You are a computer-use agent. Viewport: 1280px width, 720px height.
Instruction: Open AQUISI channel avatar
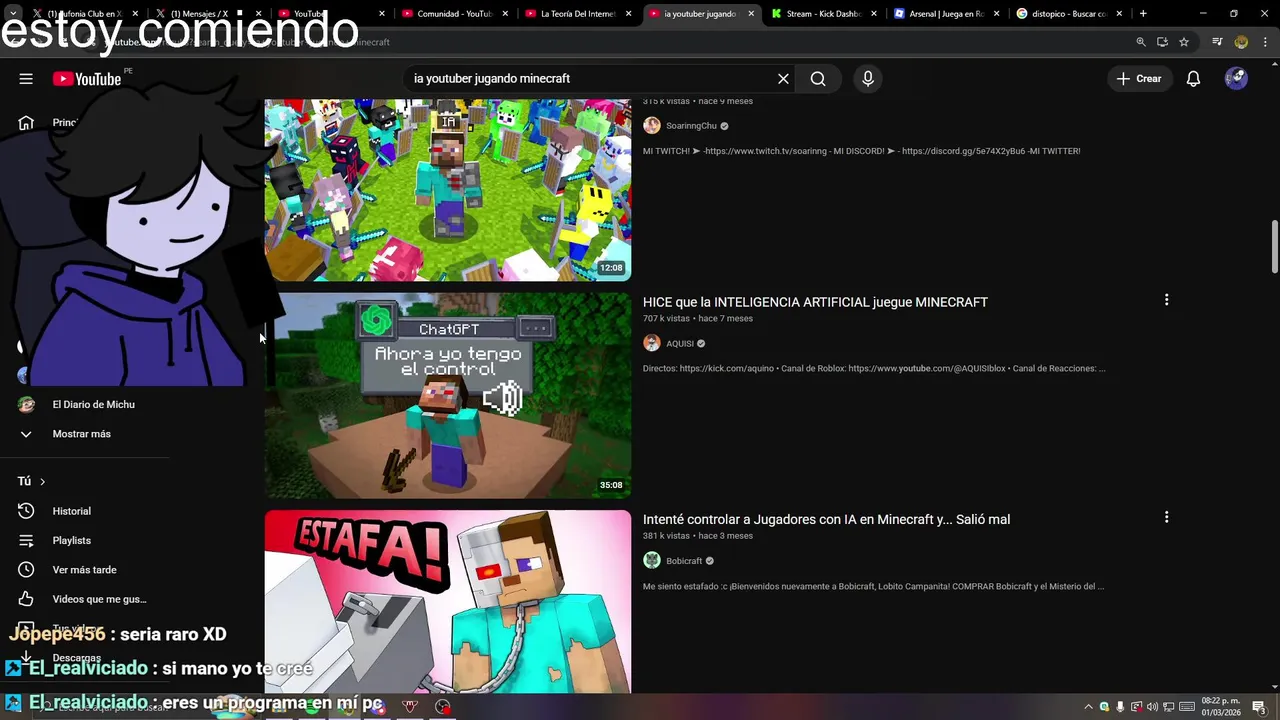pyautogui.click(x=652, y=343)
